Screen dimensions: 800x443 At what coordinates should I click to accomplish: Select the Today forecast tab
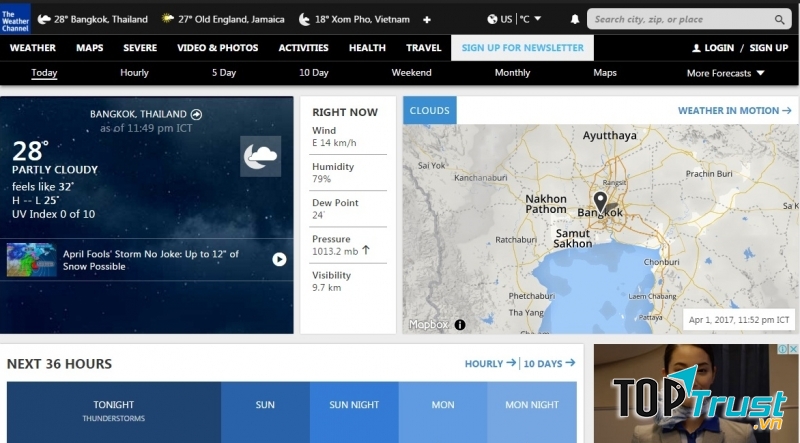(x=44, y=73)
